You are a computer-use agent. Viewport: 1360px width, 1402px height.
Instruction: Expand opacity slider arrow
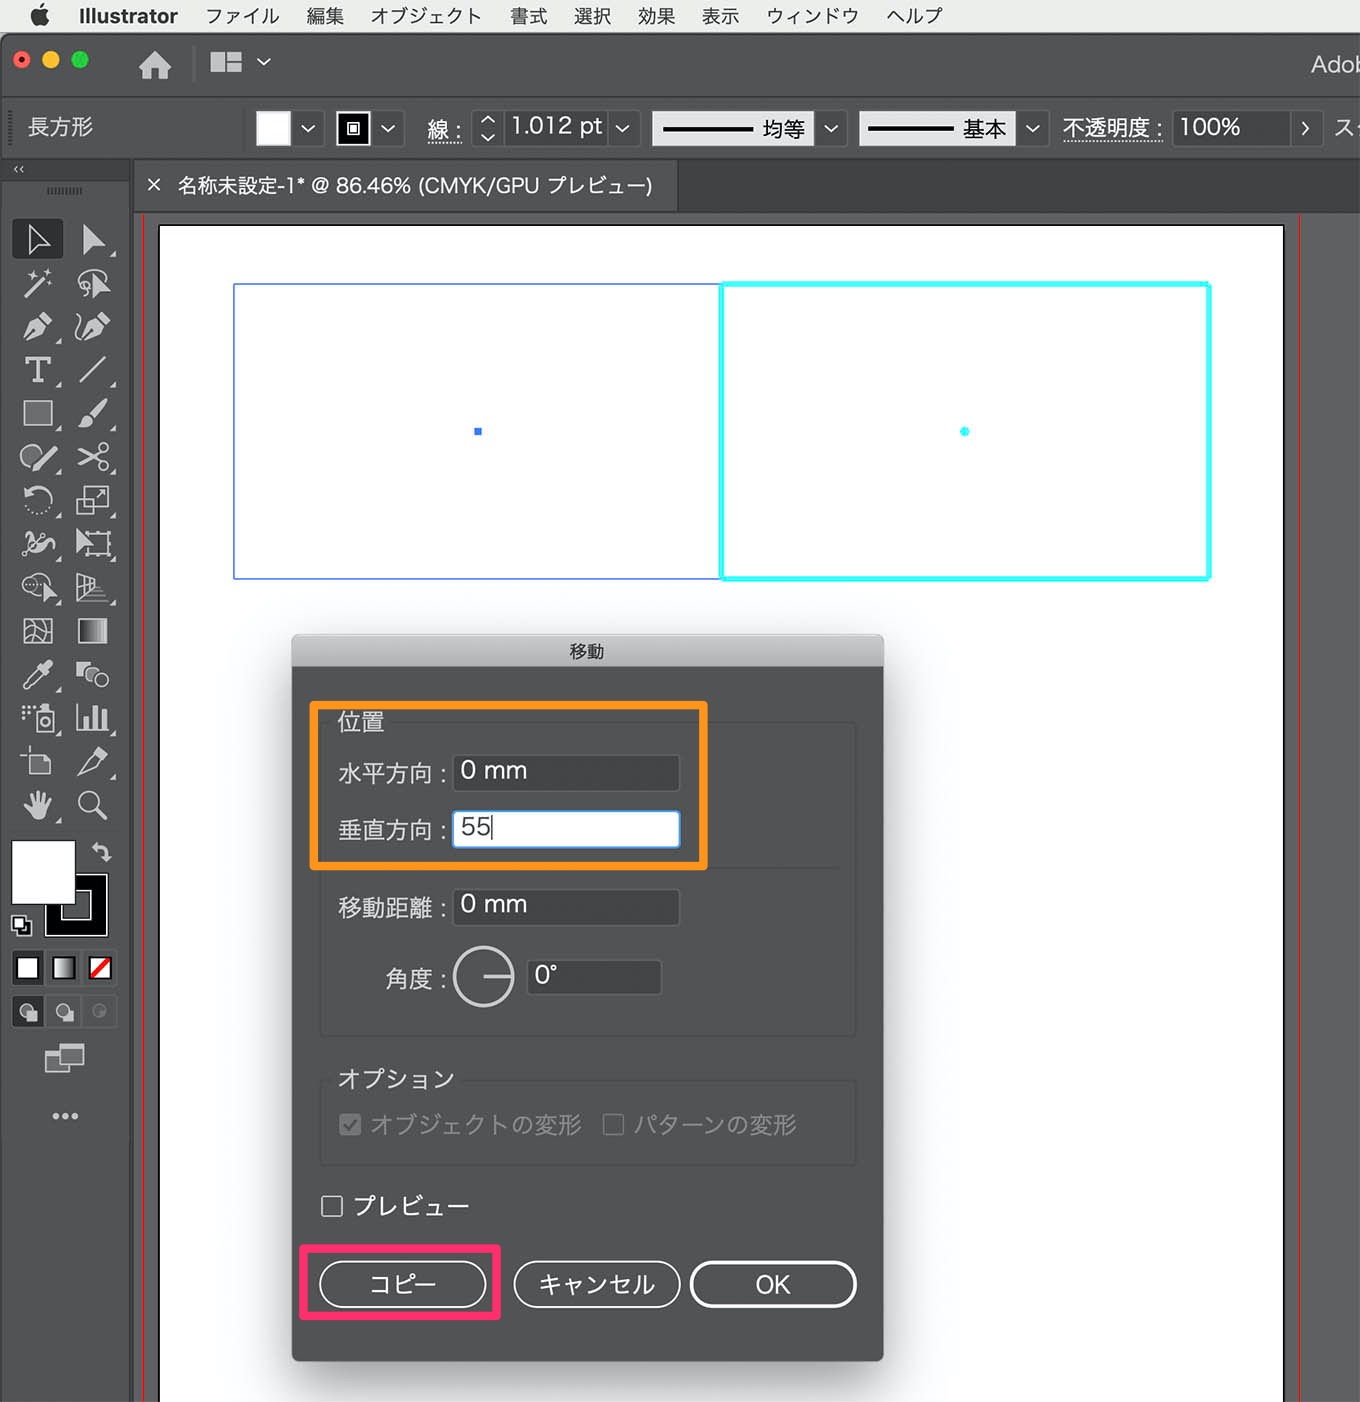tap(1305, 128)
